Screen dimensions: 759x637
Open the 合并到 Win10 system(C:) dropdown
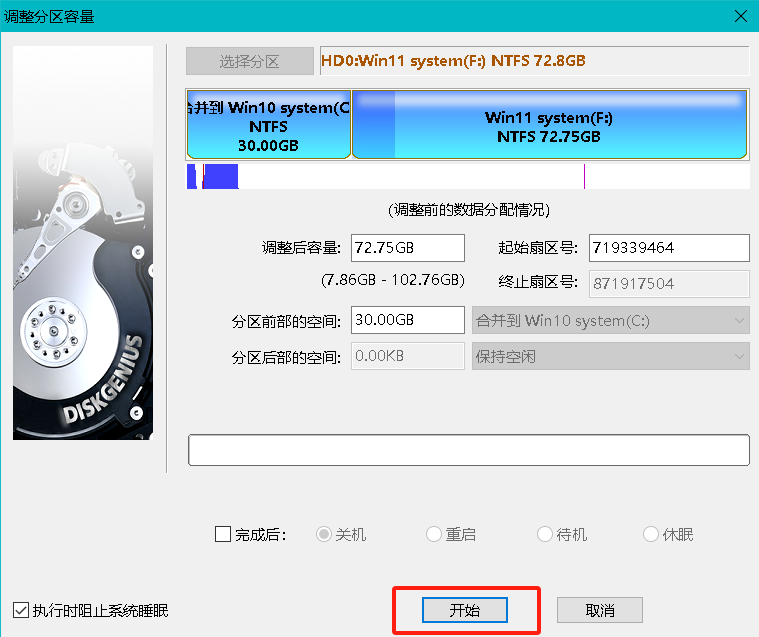(611, 320)
